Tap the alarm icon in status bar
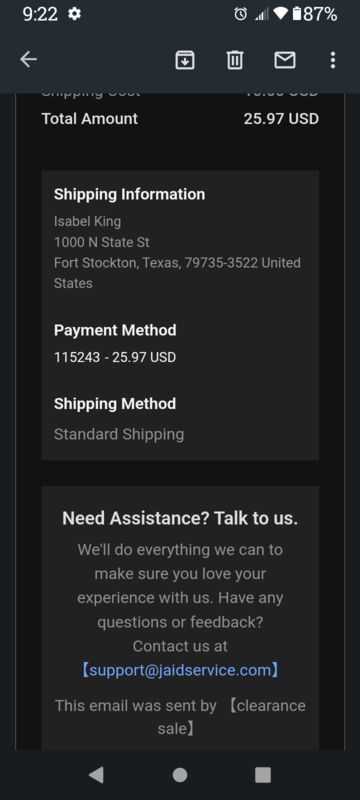The height and width of the screenshot is (800, 360). pyautogui.click(x=240, y=14)
